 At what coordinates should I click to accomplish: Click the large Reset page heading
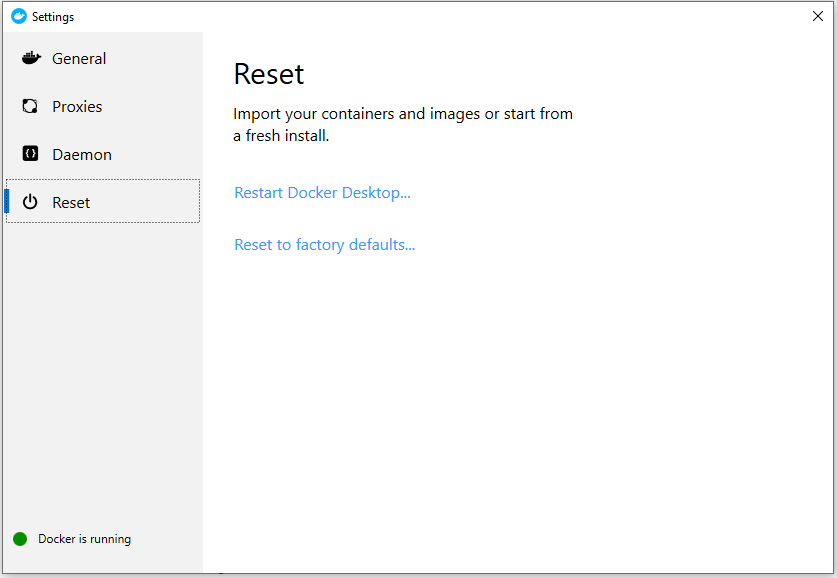268,74
